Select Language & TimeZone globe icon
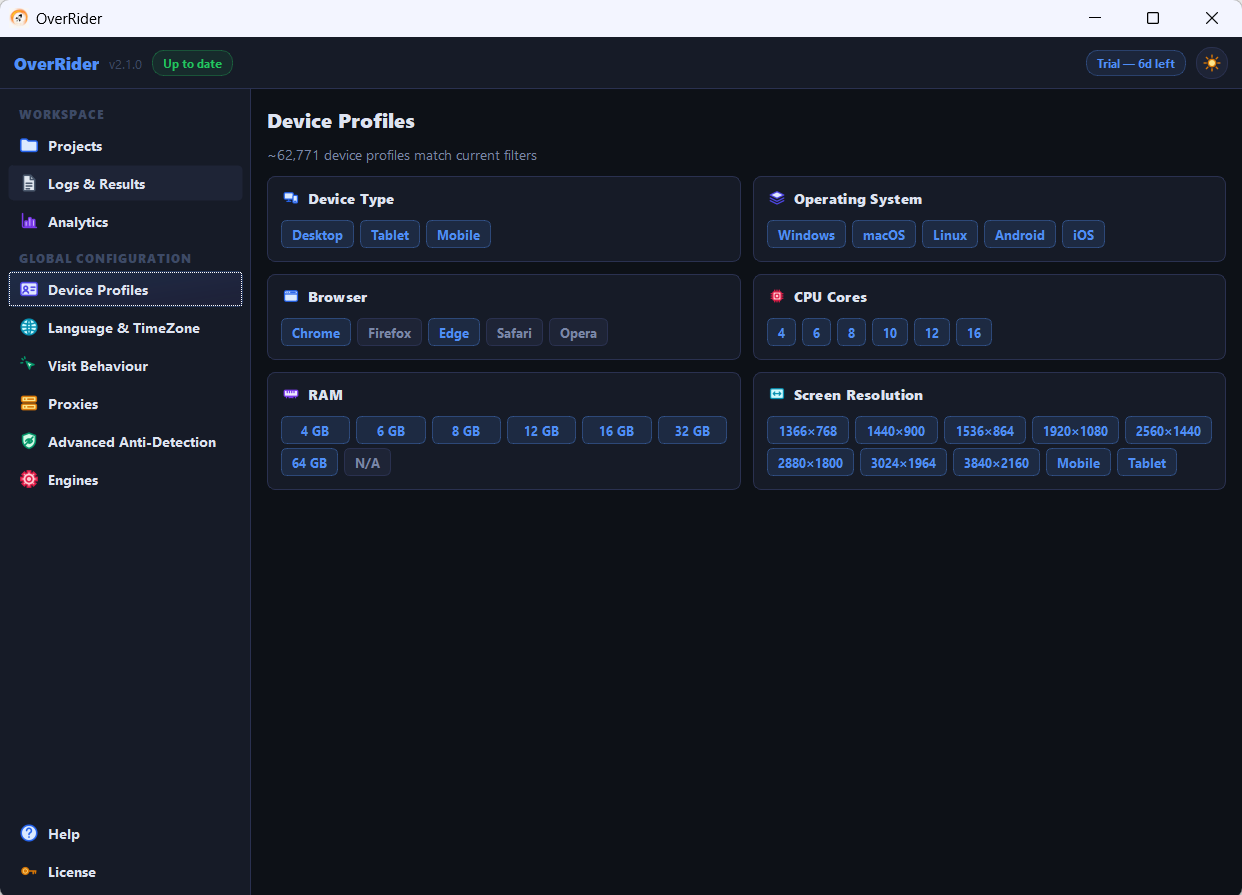 tap(29, 328)
